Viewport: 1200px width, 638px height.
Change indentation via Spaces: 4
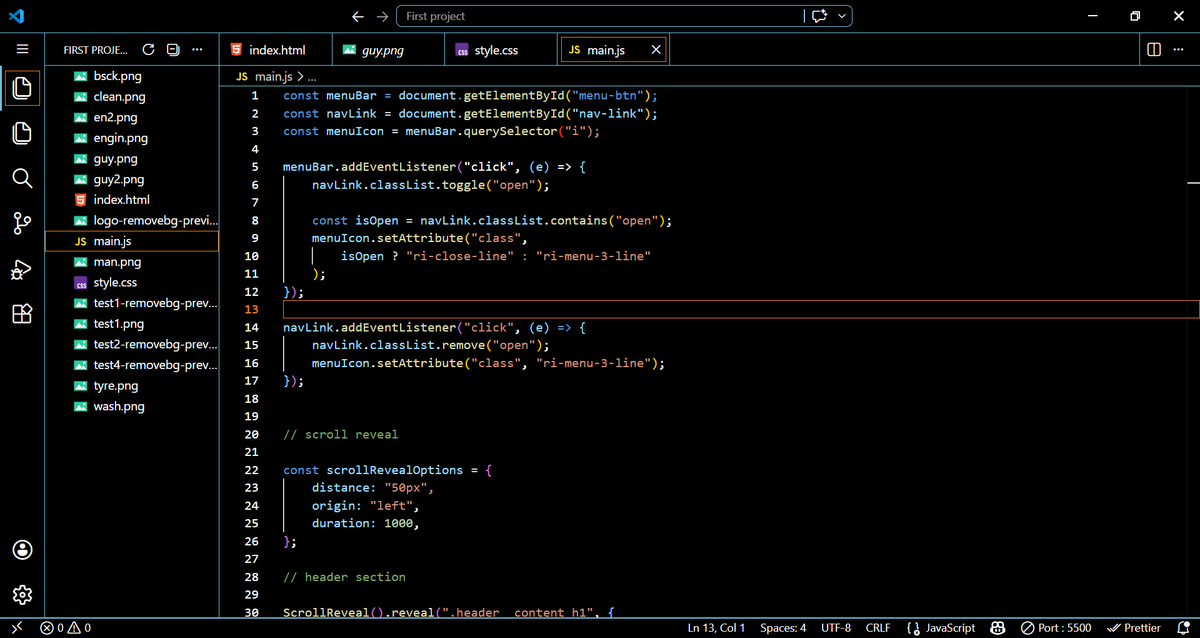[x=783, y=628]
